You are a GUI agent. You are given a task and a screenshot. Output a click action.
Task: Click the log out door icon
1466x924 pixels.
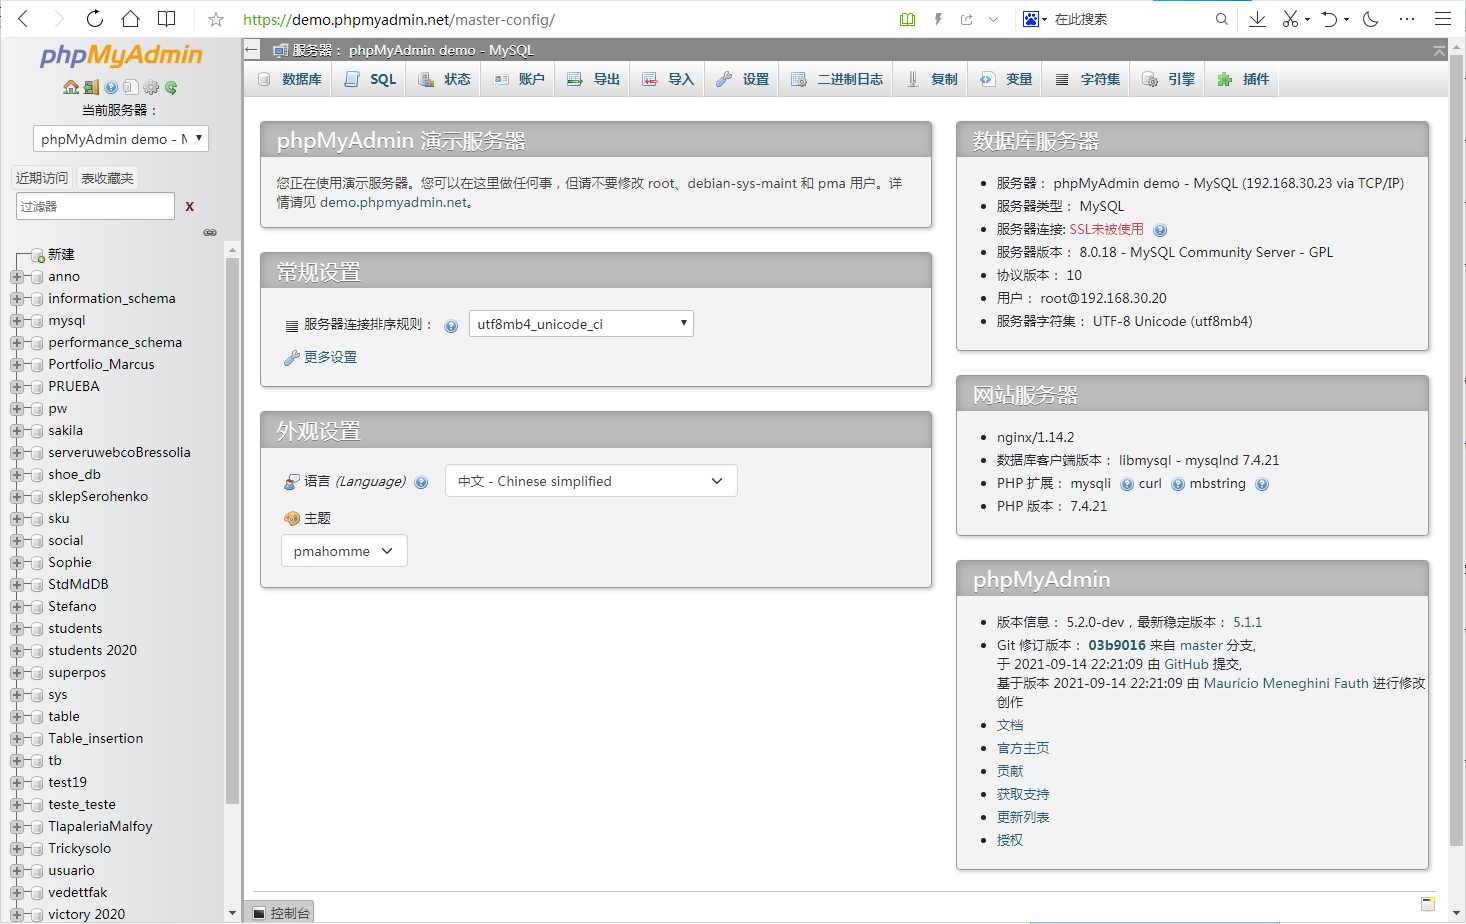click(91, 87)
